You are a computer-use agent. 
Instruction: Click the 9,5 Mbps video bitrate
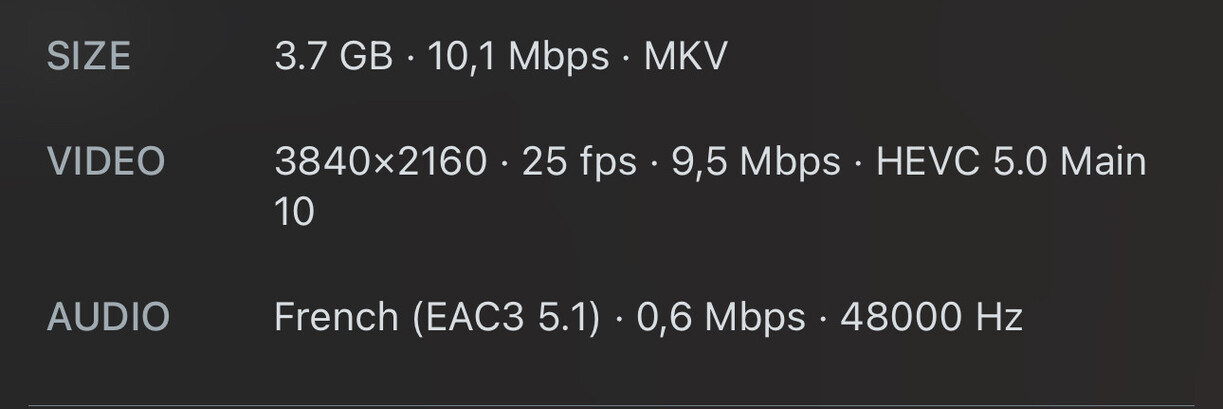pyautogui.click(x=755, y=162)
